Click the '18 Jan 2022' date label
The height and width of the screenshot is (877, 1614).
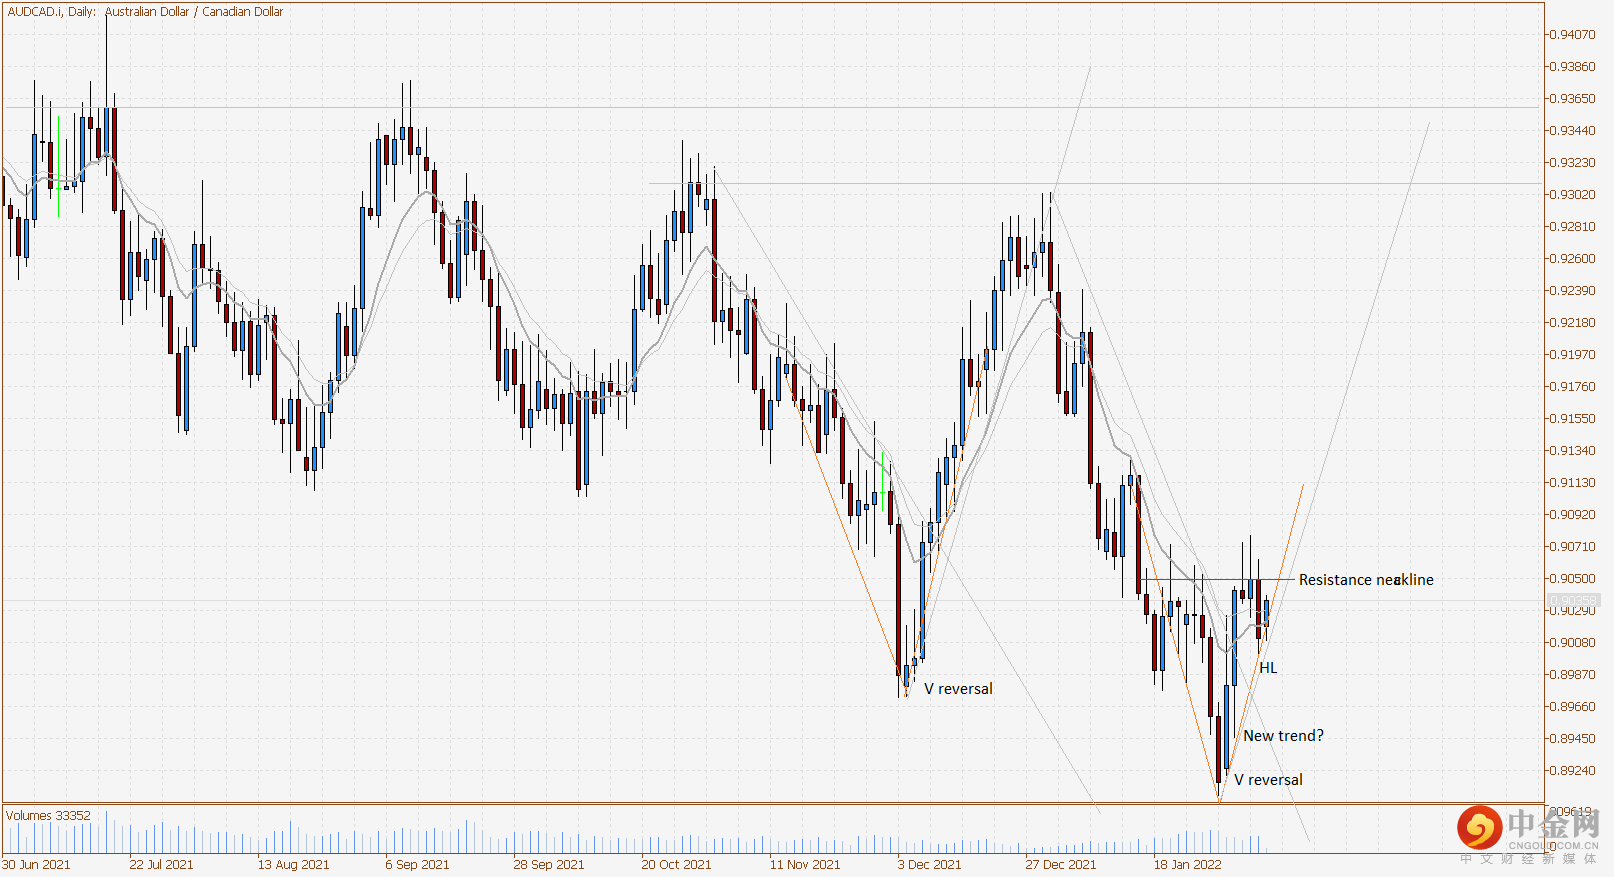pyautogui.click(x=1188, y=865)
